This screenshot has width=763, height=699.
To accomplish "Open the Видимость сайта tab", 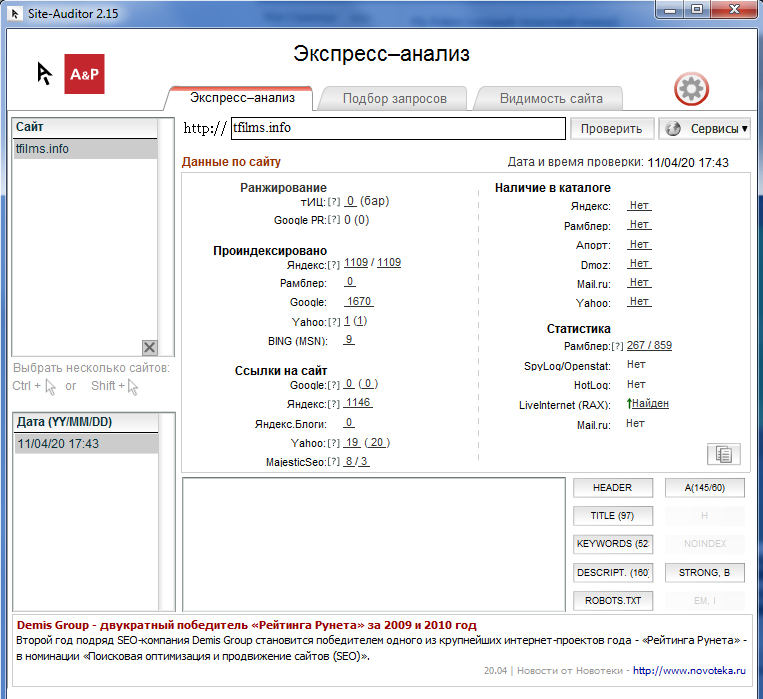I will [x=551, y=99].
